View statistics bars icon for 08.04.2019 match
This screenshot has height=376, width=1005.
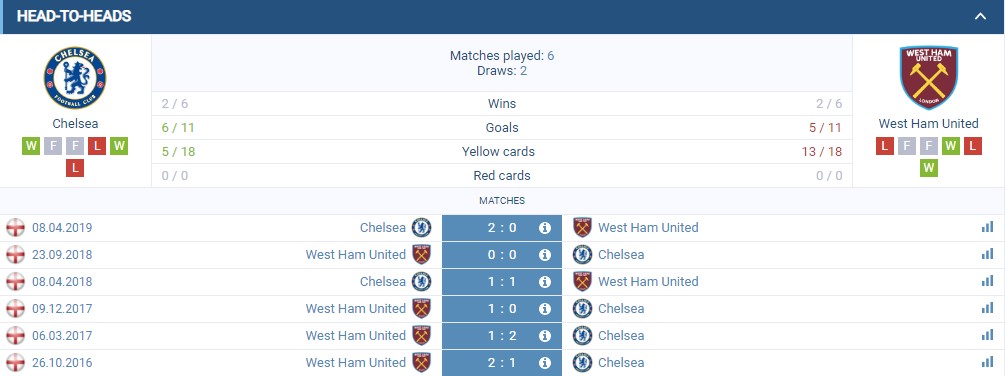coord(987,227)
